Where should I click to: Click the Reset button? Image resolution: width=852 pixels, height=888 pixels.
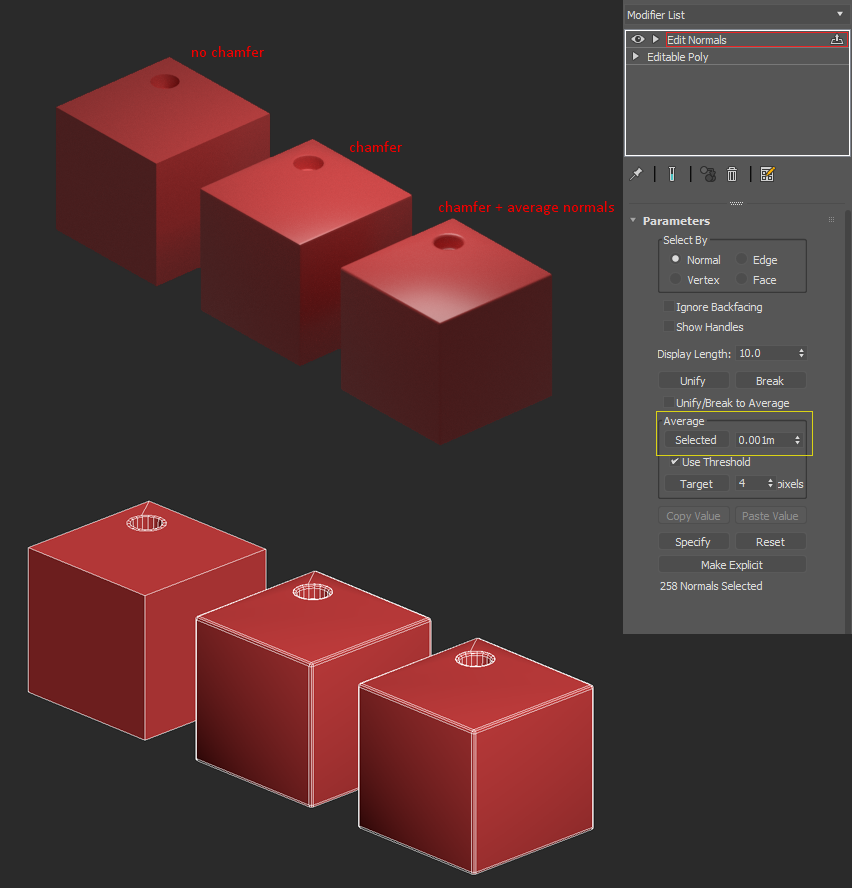pos(770,542)
